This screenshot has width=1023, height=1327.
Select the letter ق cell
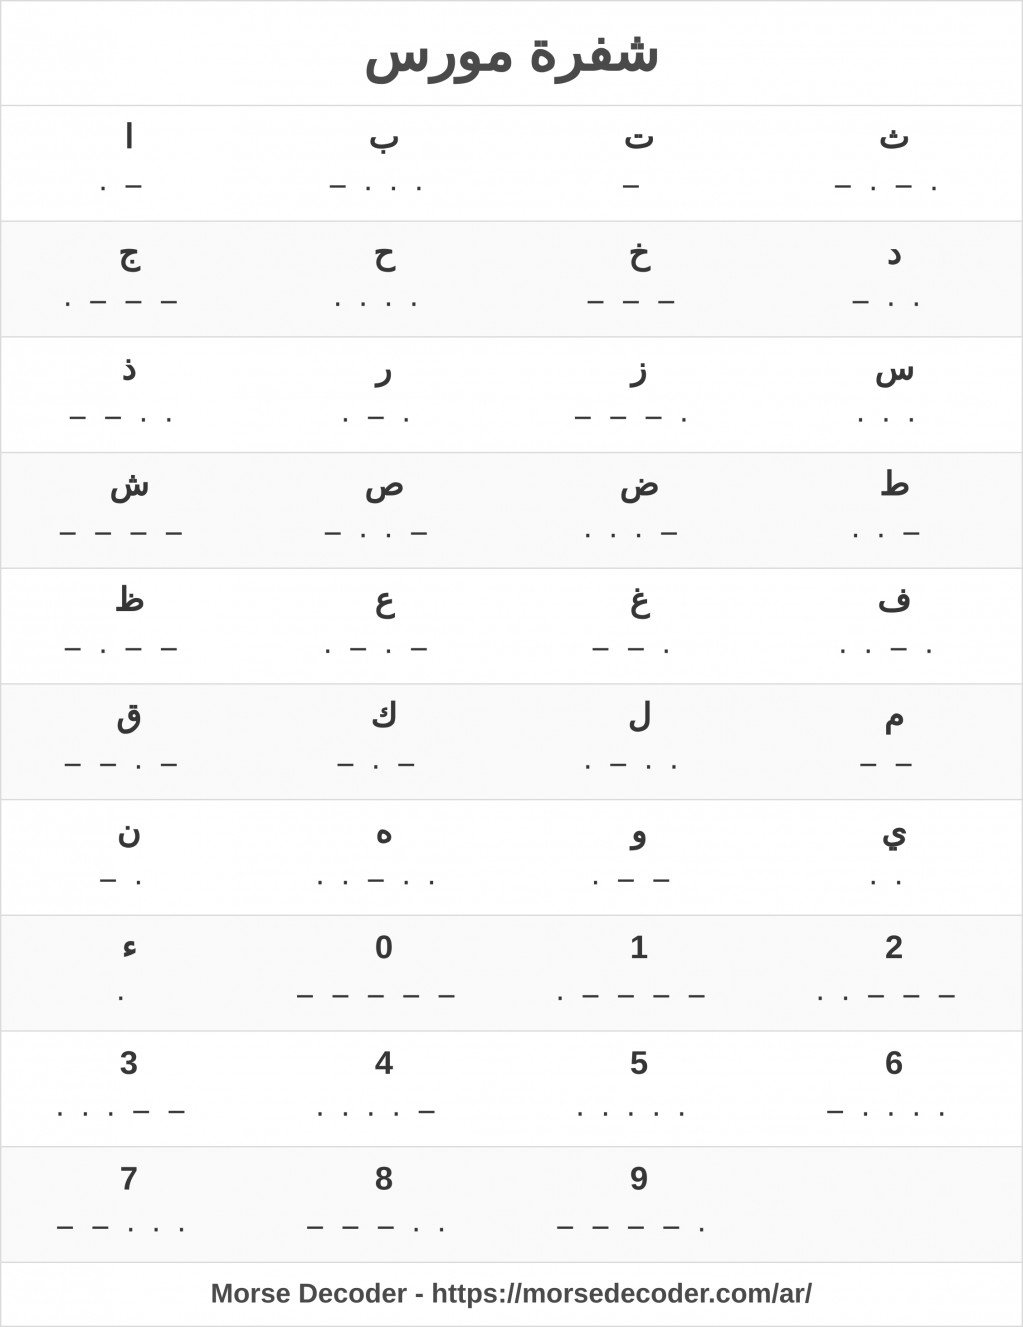[128, 742]
